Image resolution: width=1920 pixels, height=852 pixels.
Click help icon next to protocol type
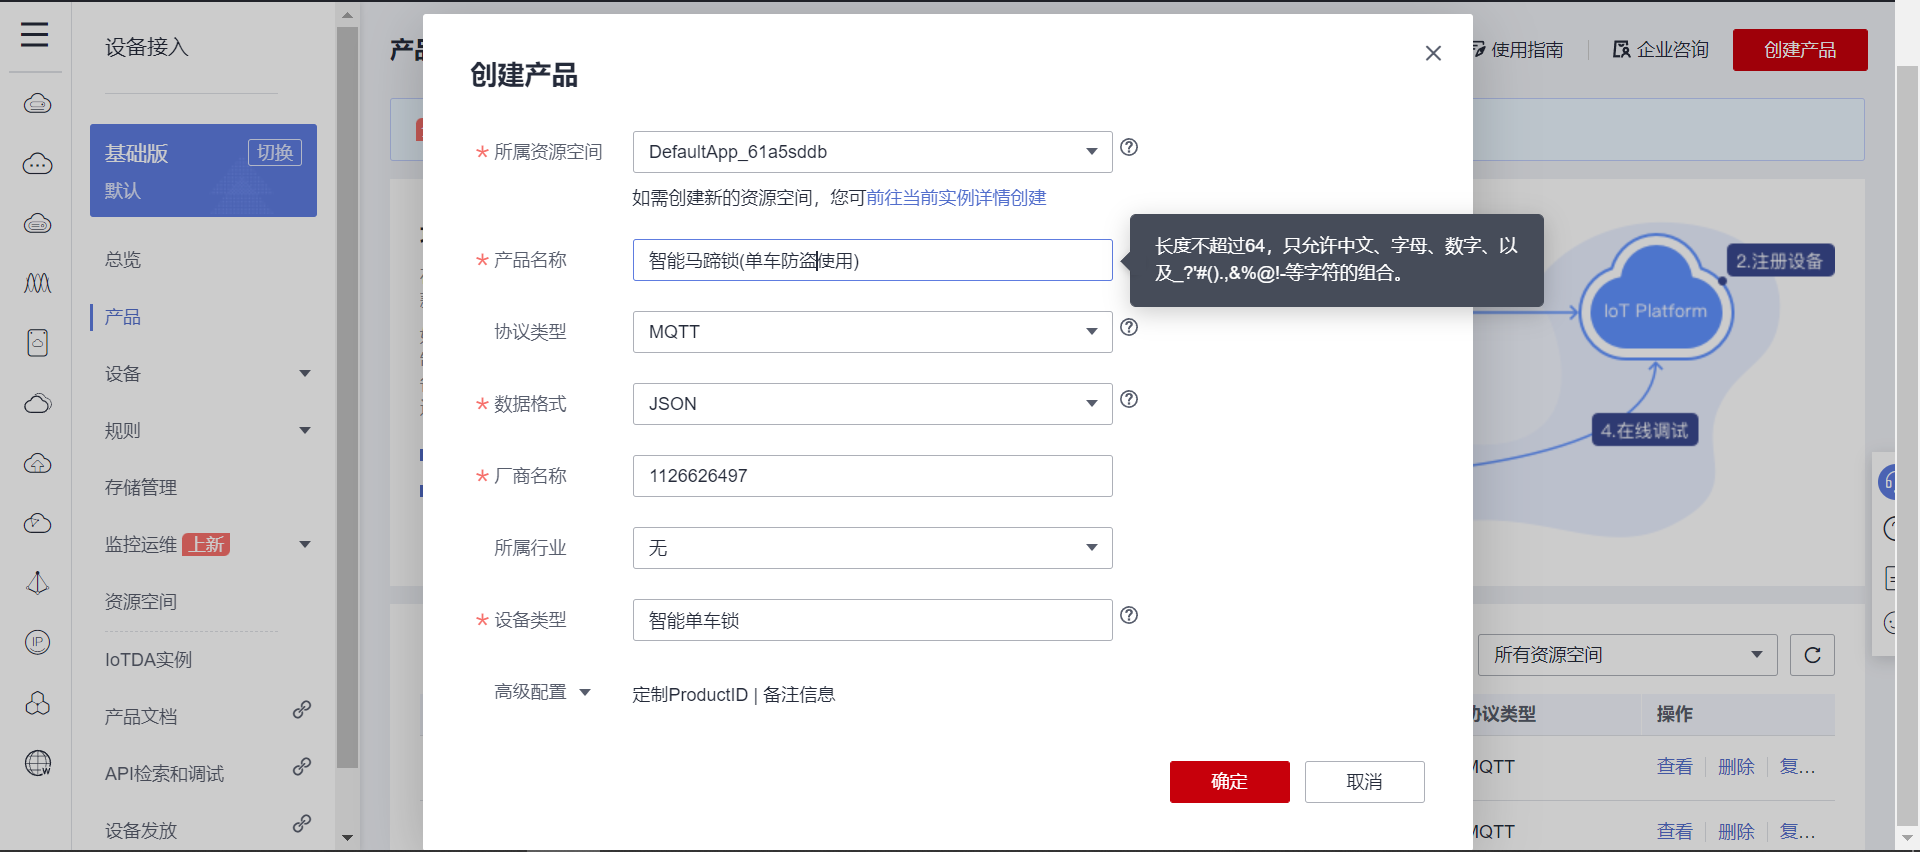(1129, 328)
